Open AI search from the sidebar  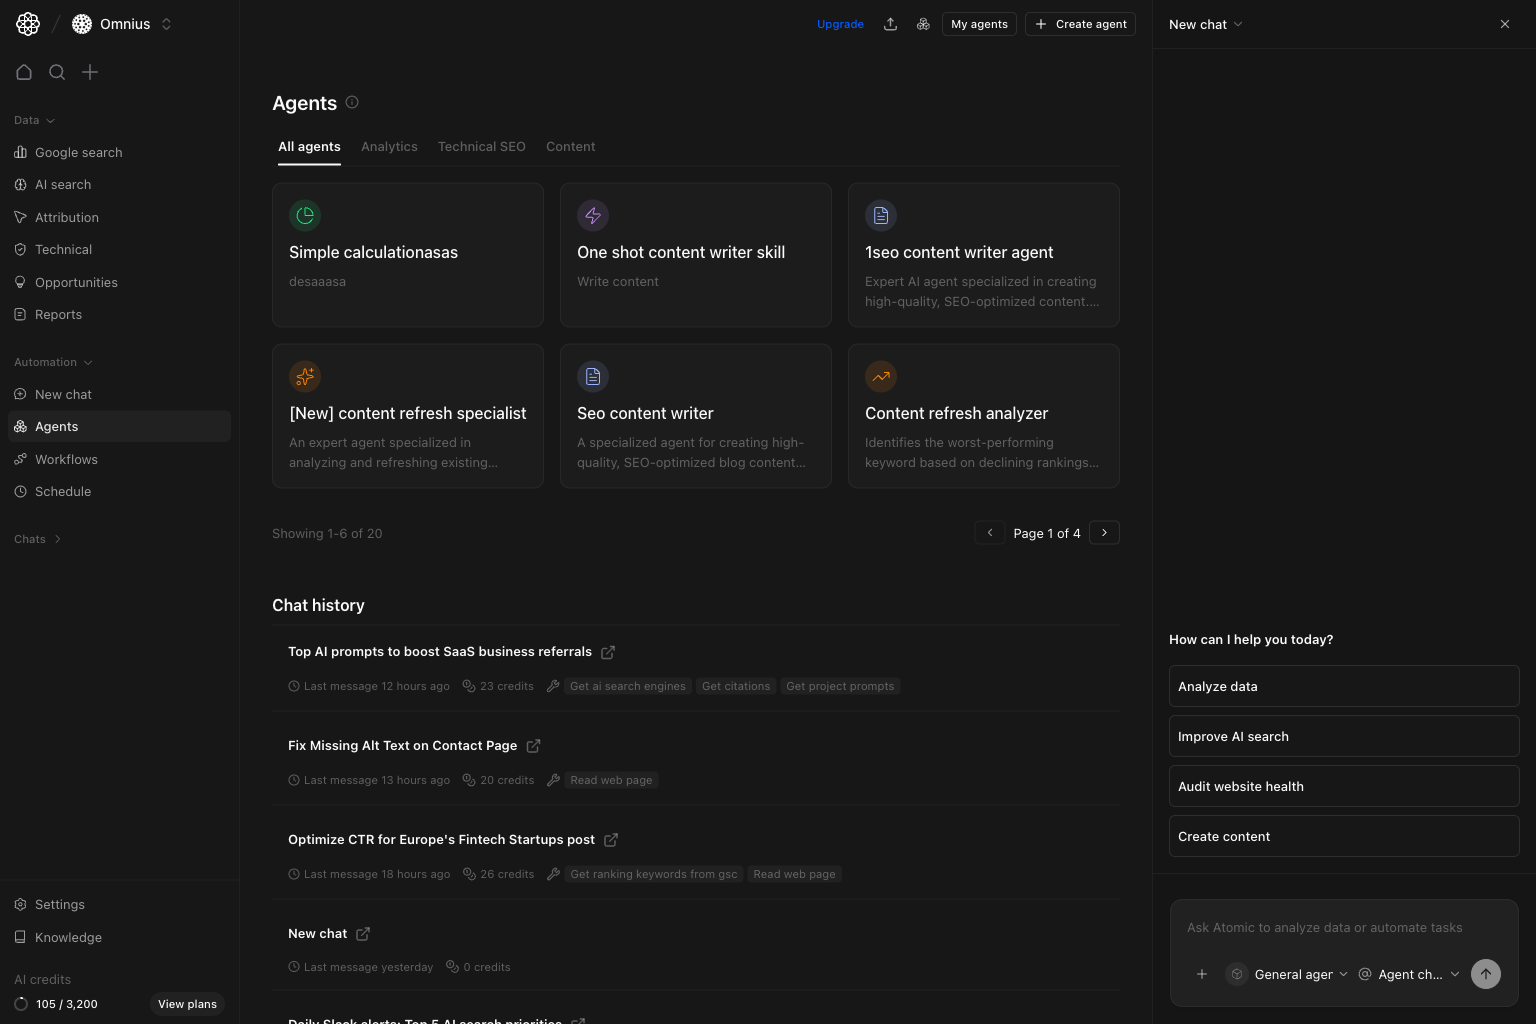tap(63, 184)
